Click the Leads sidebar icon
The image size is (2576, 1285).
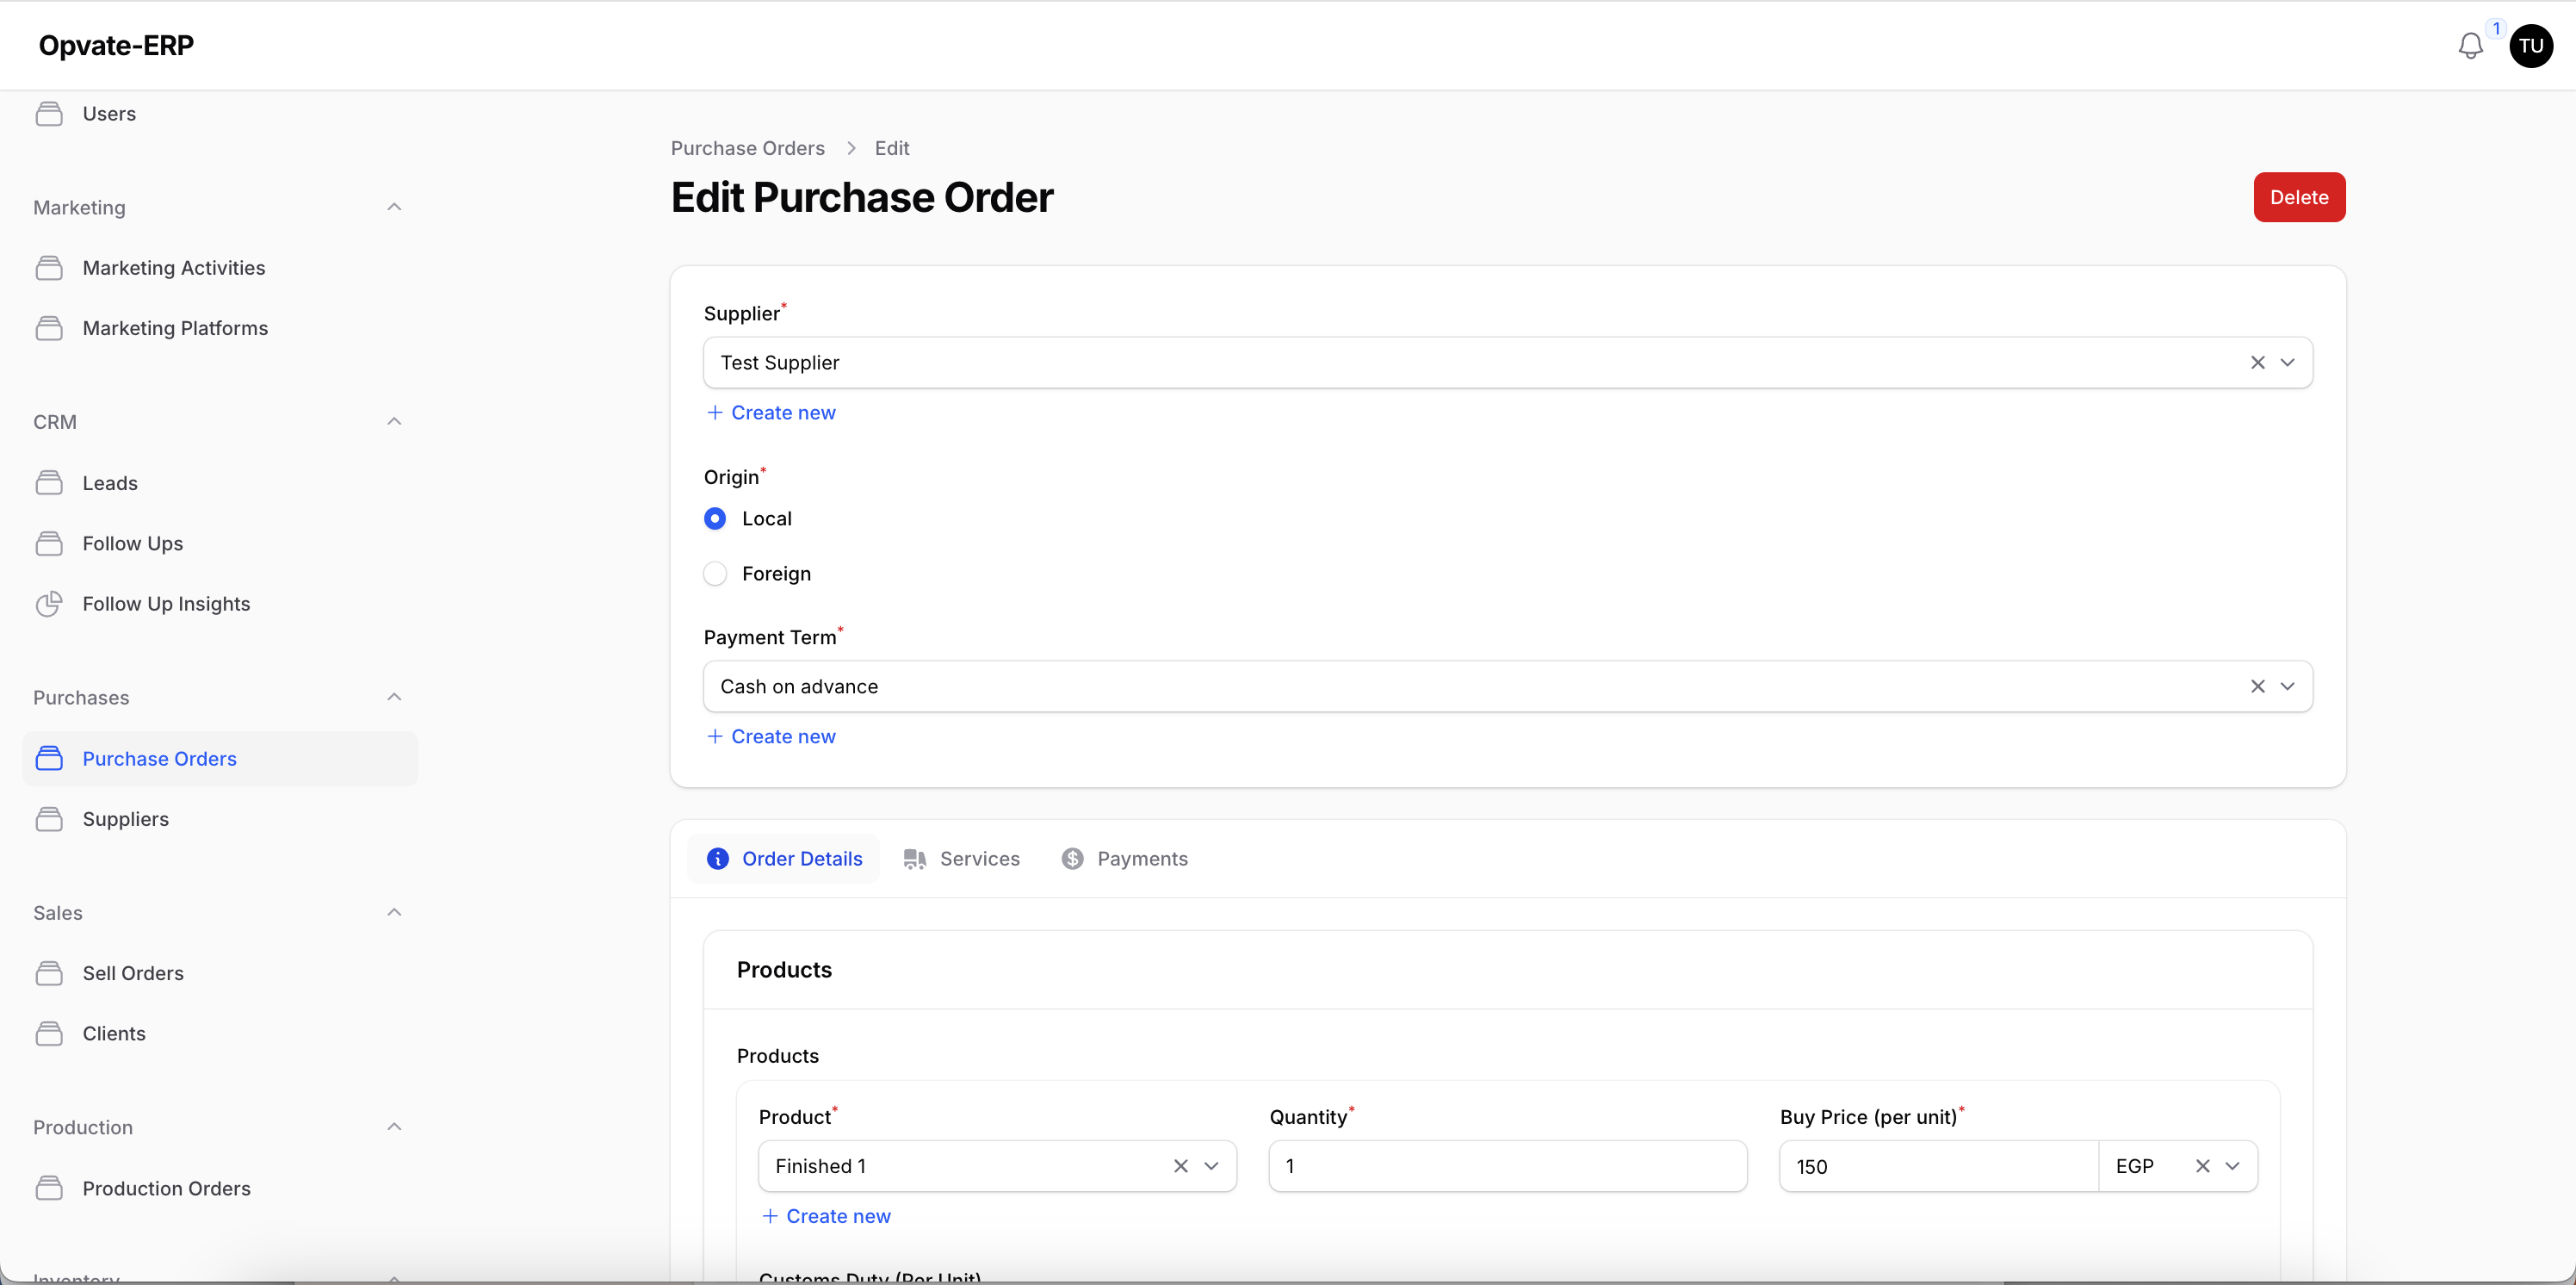(49, 483)
